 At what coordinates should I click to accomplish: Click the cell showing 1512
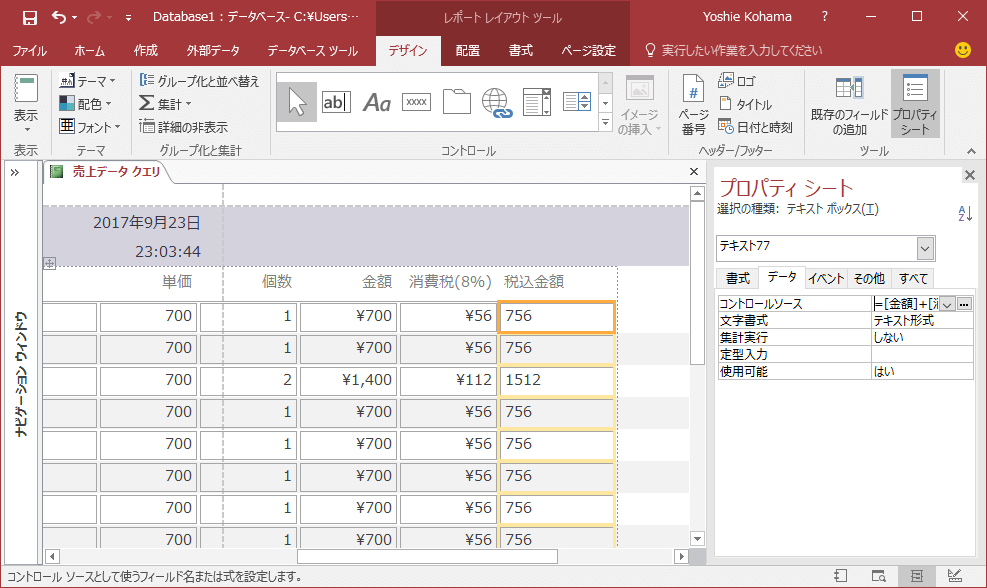point(556,380)
